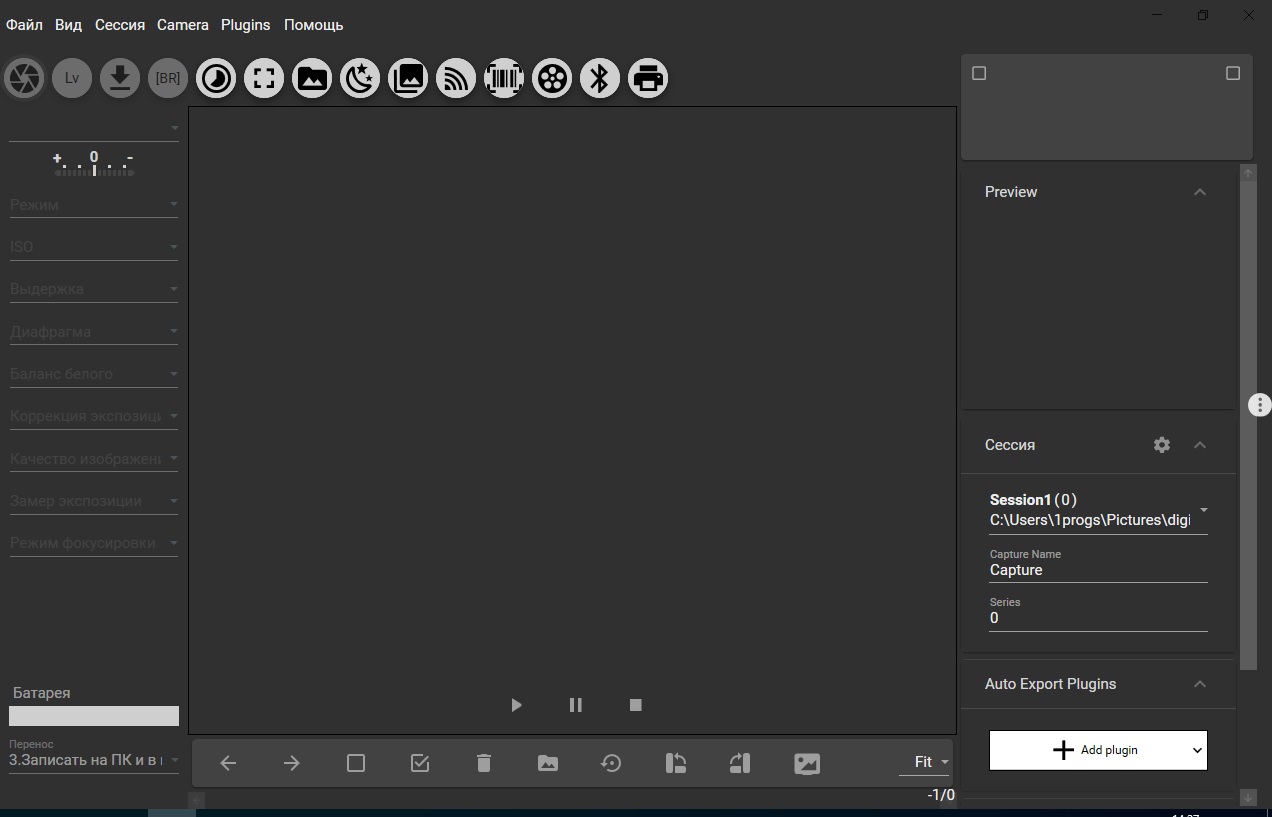Screen dimensions: 1272x817
Task: Open the barcode scanner icon
Action: tap(504, 78)
